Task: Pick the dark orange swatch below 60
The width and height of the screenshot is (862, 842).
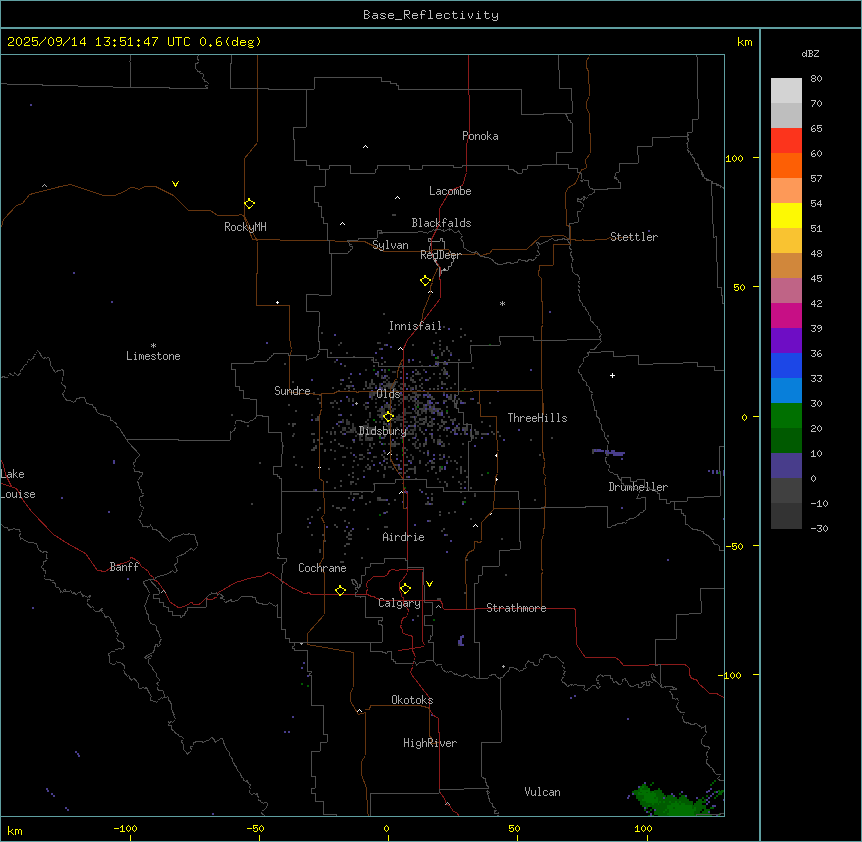Action: coord(786,165)
